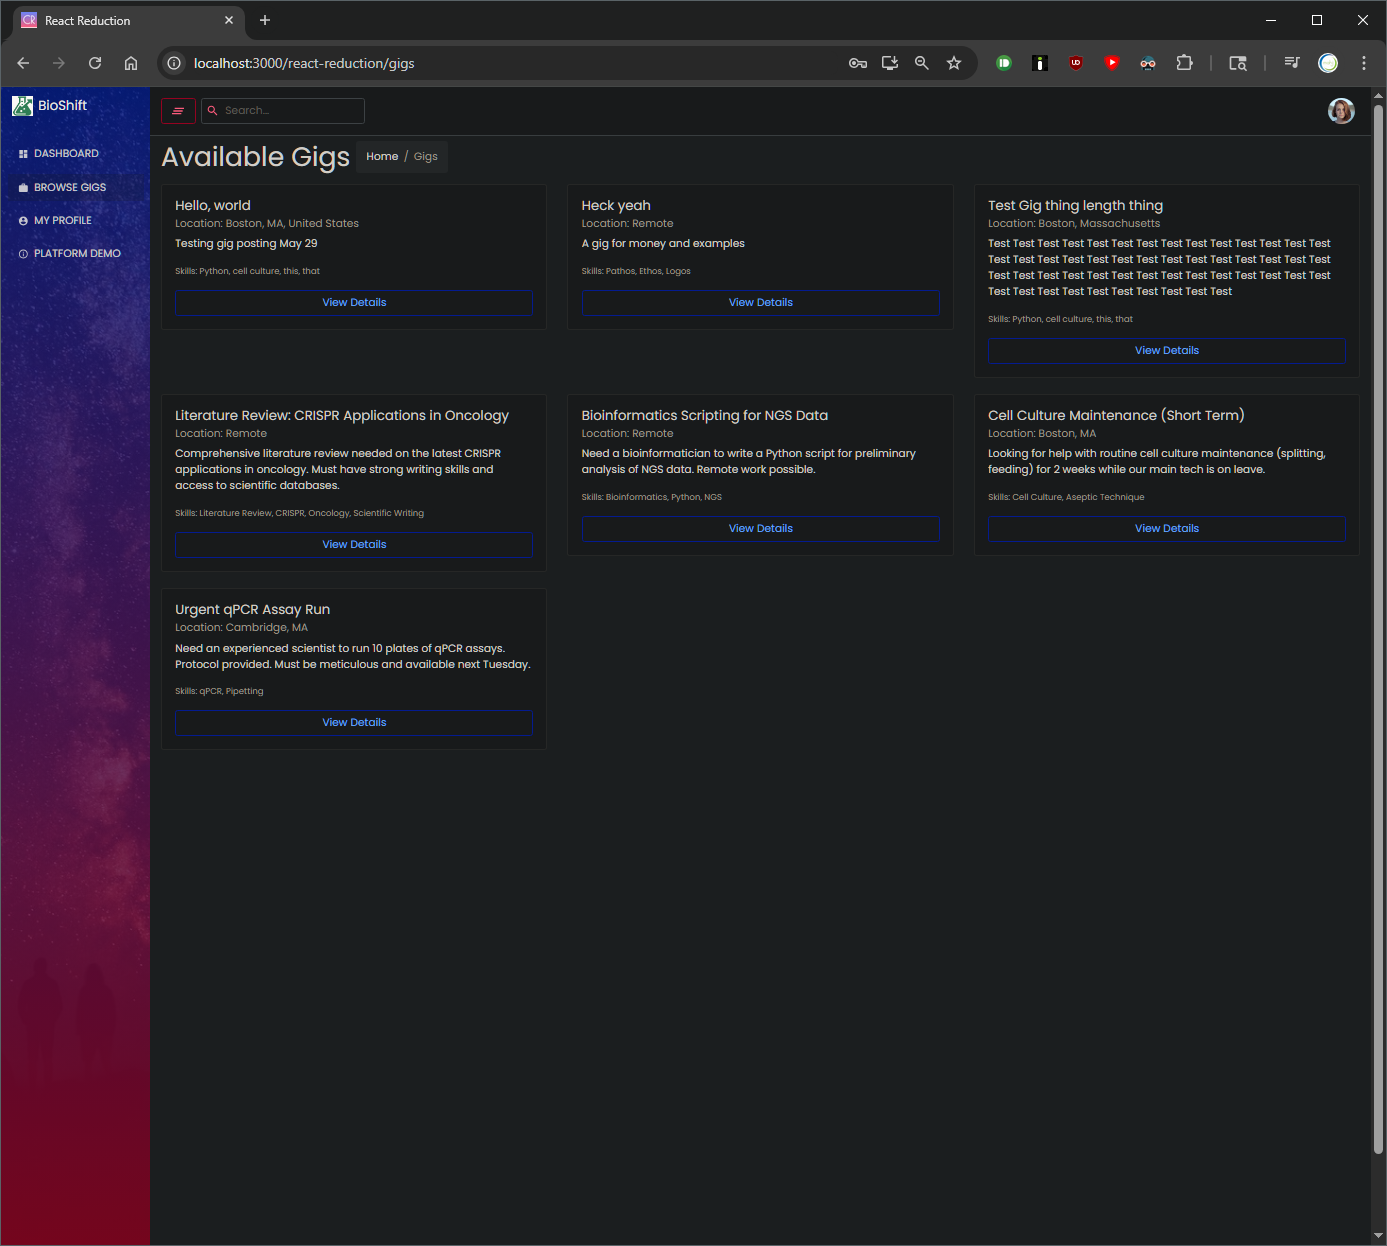The image size is (1387, 1246).
Task: Open the browser Extensions puzzle icon
Action: [1184, 63]
